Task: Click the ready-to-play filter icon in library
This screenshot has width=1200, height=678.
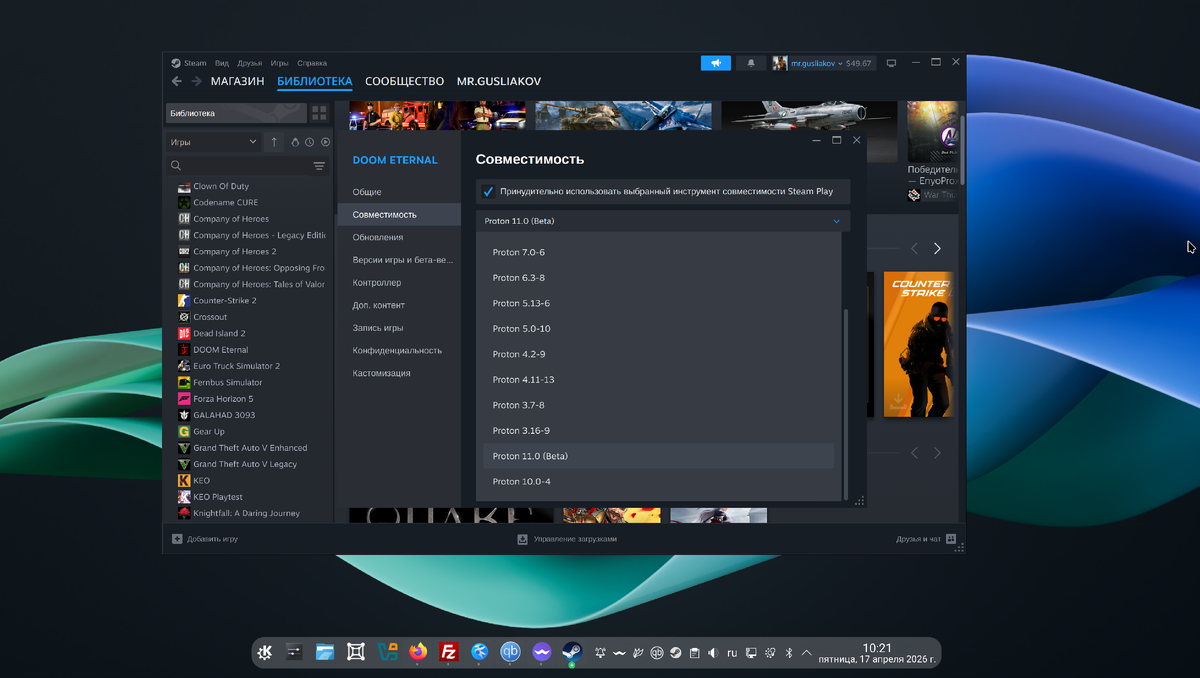Action: pos(324,142)
